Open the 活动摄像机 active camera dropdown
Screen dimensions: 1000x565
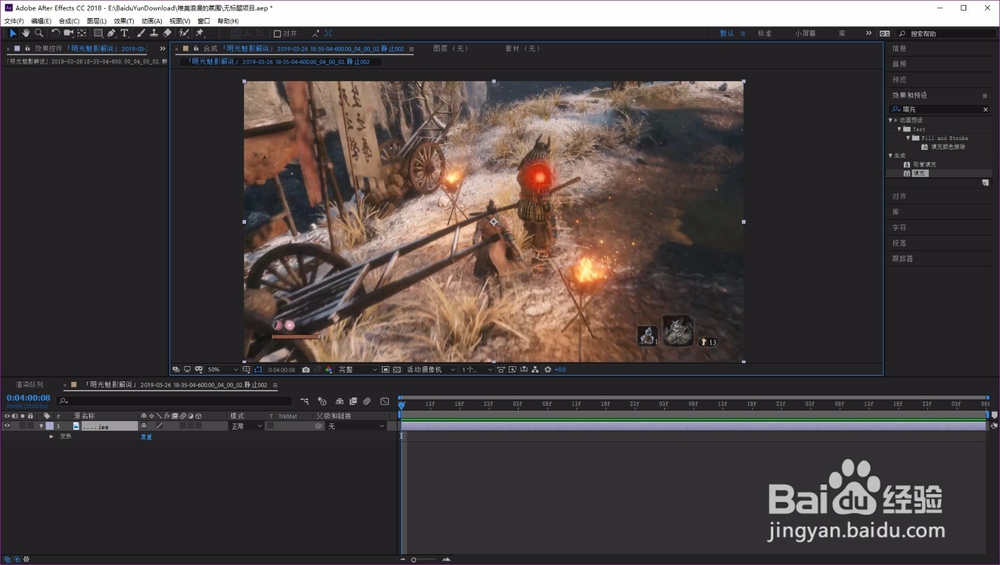430,369
